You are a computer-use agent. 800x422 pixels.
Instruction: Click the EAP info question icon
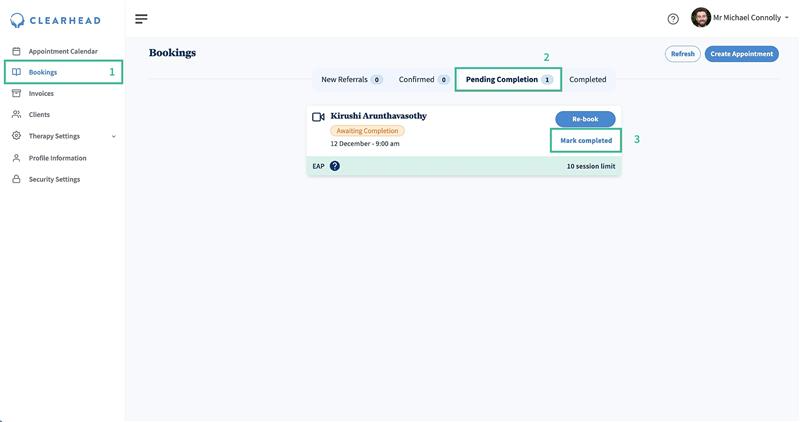335,166
